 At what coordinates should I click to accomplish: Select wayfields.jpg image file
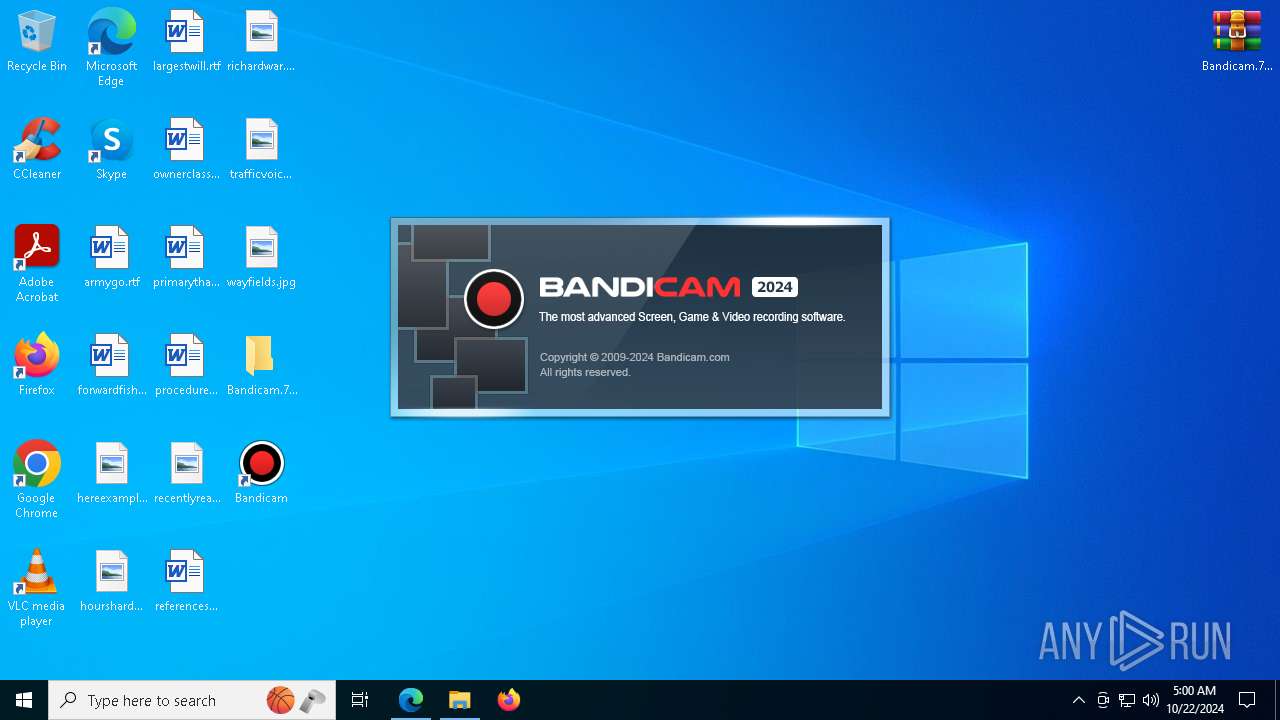coord(261,258)
